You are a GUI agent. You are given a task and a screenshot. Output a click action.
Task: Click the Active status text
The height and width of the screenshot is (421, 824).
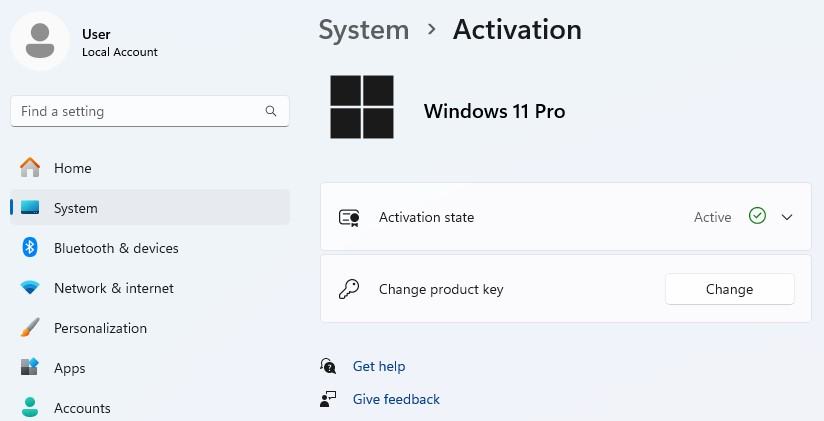click(713, 217)
